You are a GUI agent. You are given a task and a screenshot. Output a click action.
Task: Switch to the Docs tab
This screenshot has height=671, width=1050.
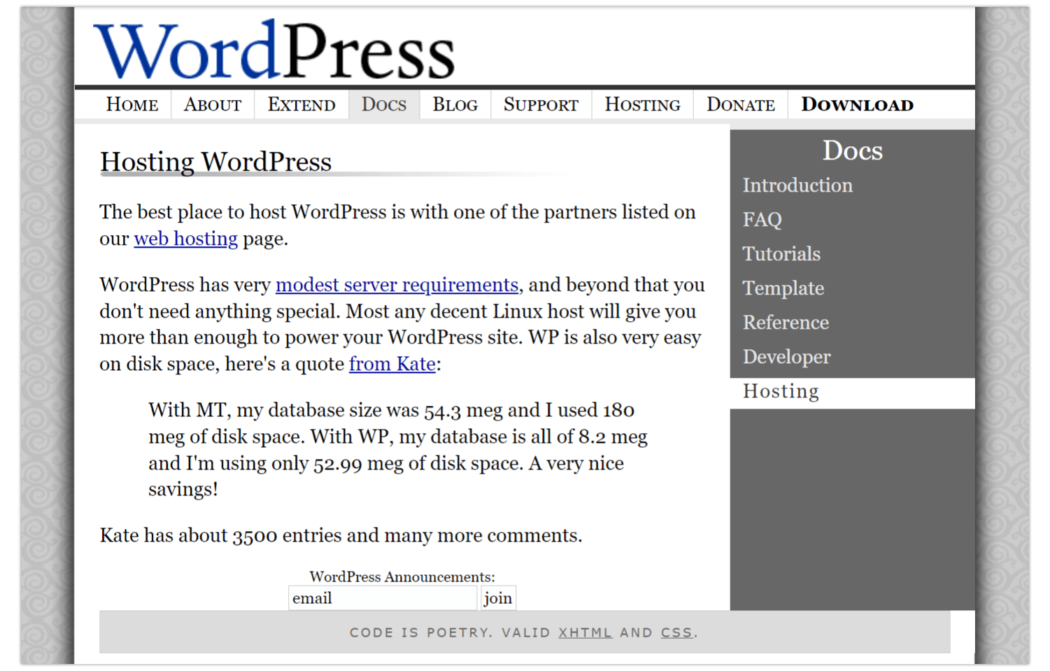coord(383,104)
